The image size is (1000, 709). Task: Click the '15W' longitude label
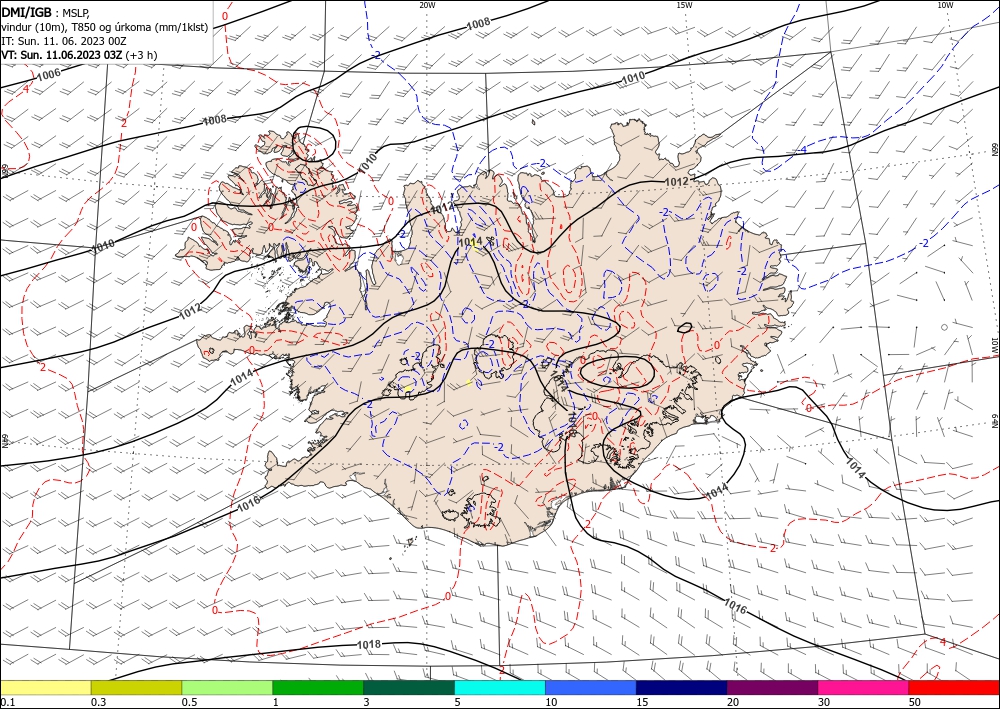click(x=684, y=5)
